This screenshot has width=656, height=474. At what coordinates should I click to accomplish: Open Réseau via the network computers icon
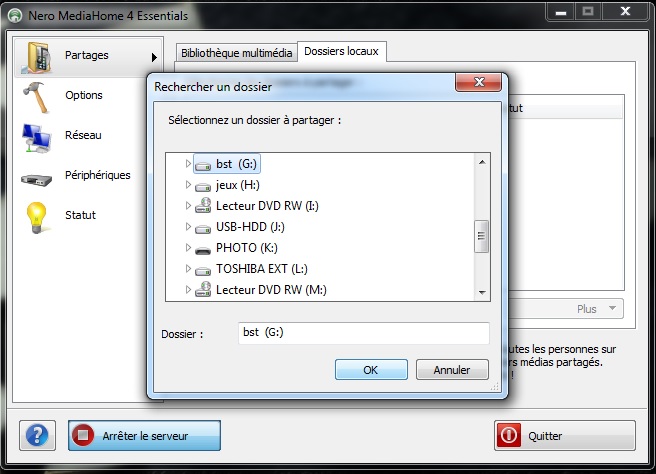point(37,137)
